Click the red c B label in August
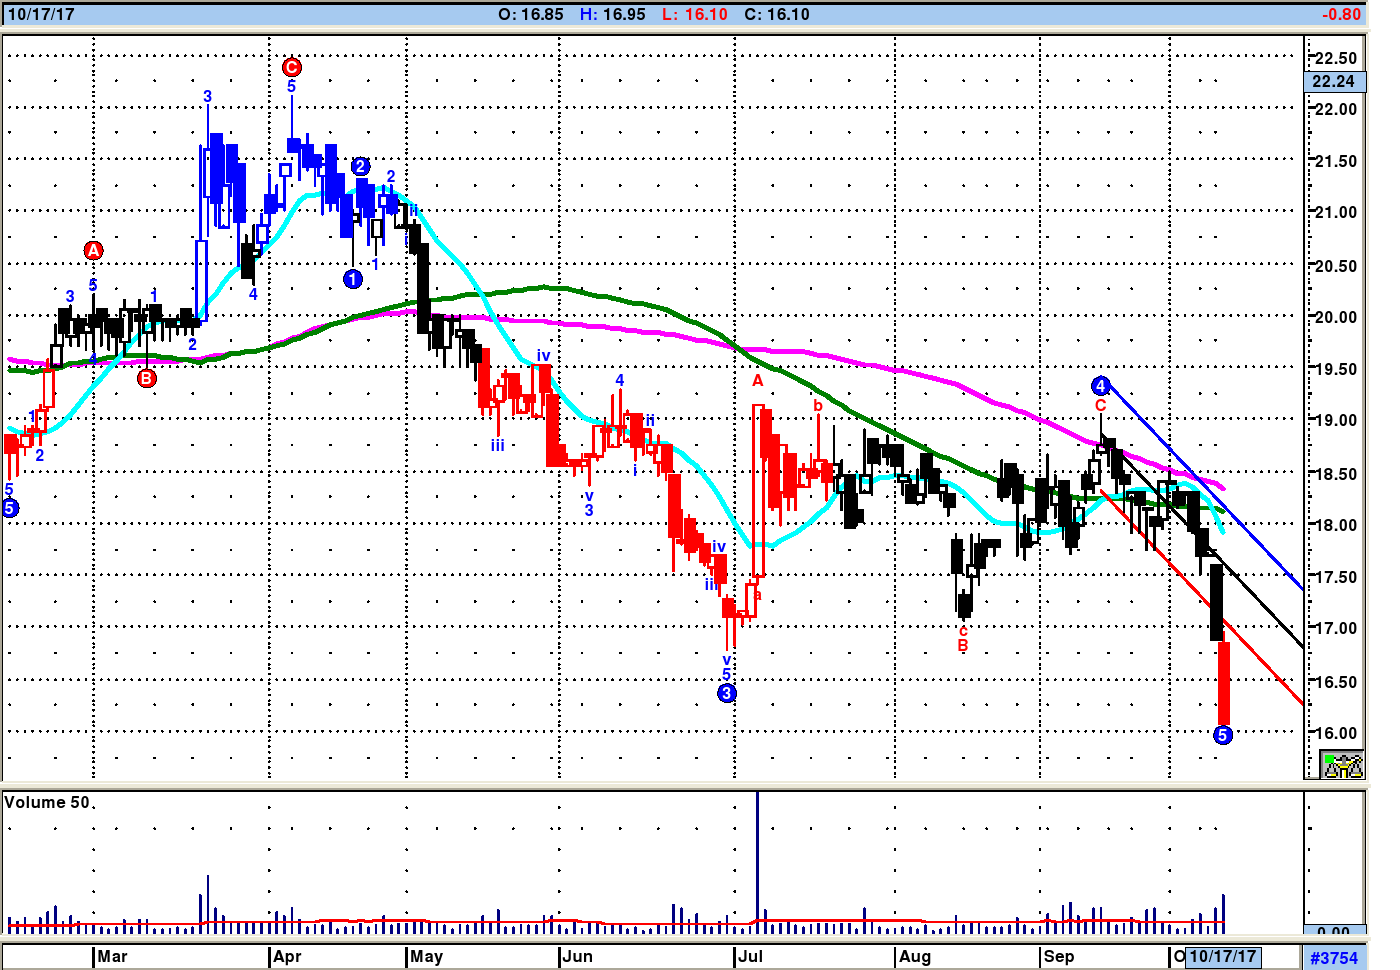The image size is (1400, 970). tap(963, 639)
